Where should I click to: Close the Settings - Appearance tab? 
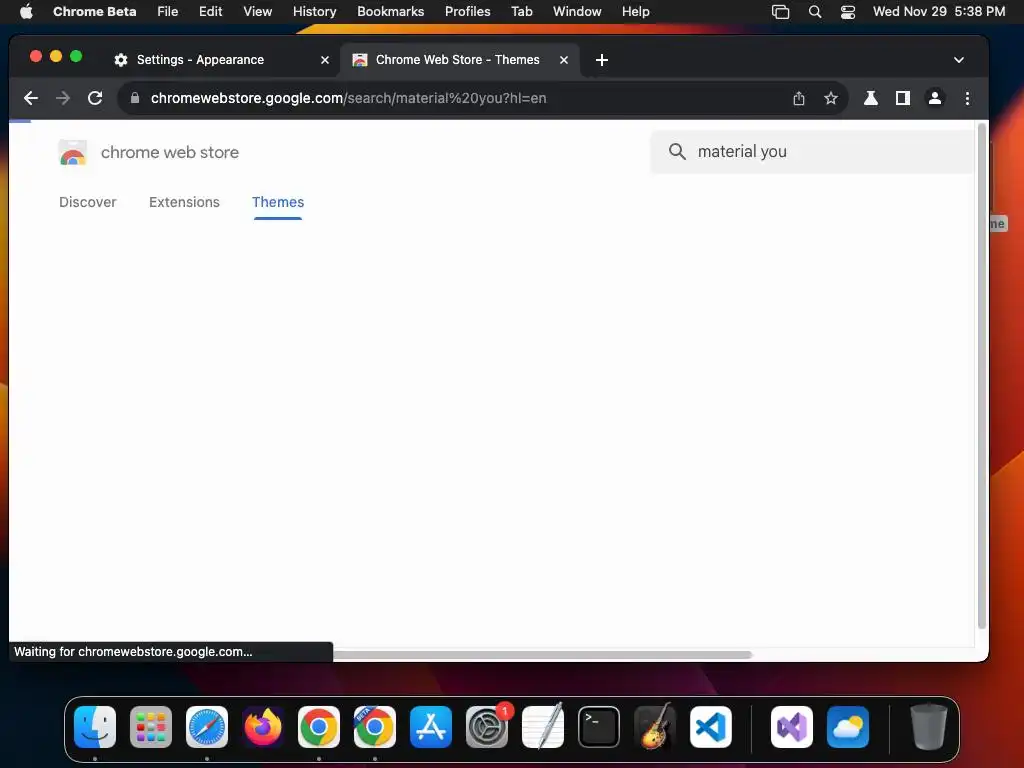click(325, 60)
